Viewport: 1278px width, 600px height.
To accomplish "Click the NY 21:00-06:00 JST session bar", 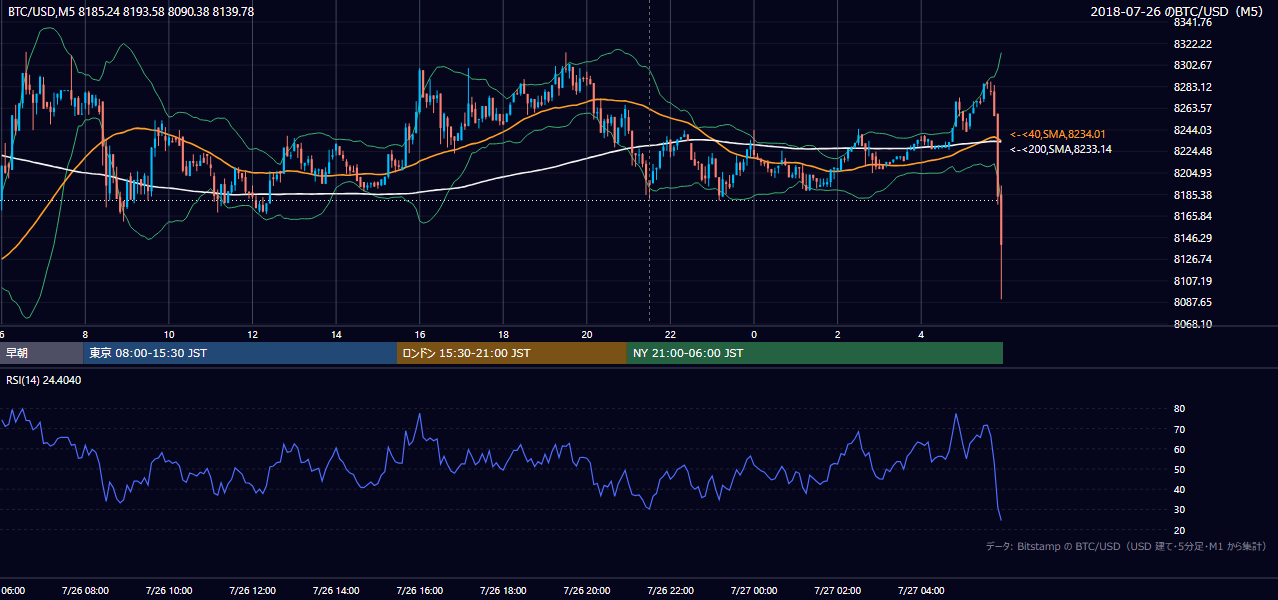I will [815, 353].
